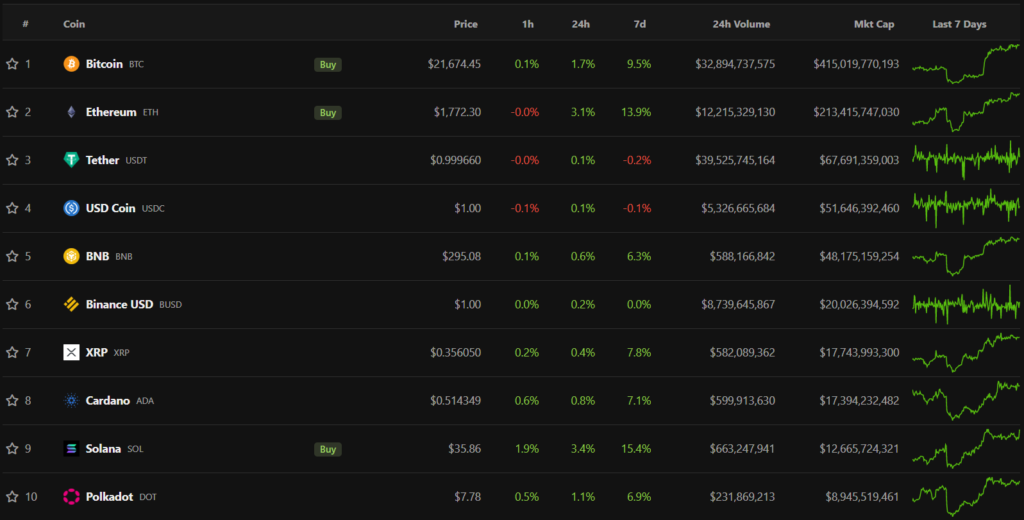Click the Binance USD logo
1024x520 pixels.
point(71,304)
